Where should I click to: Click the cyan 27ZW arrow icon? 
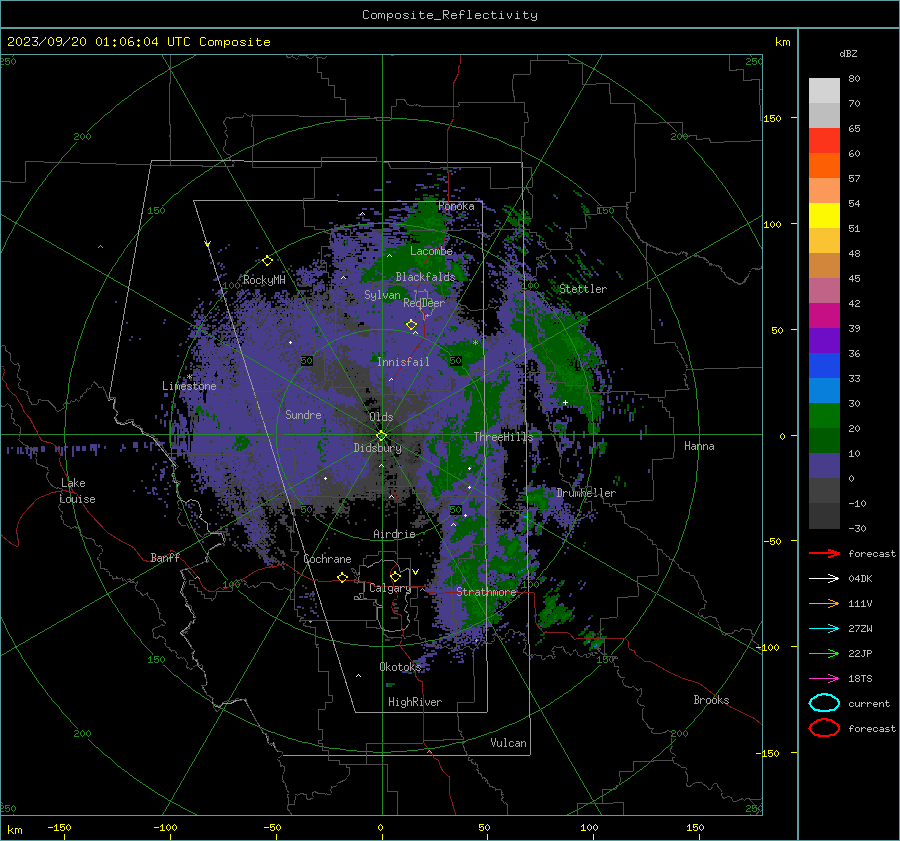pyautogui.click(x=824, y=629)
